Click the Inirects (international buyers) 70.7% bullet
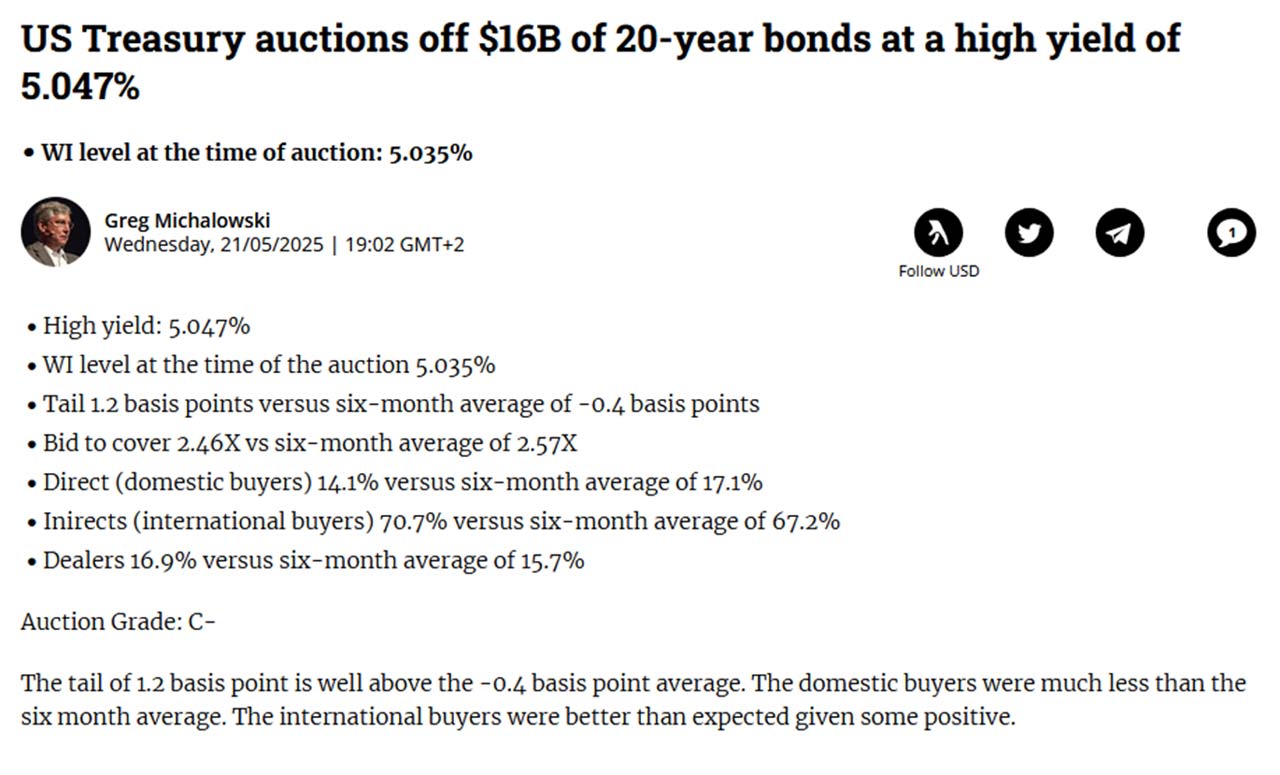The image size is (1280, 775). click(434, 521)
